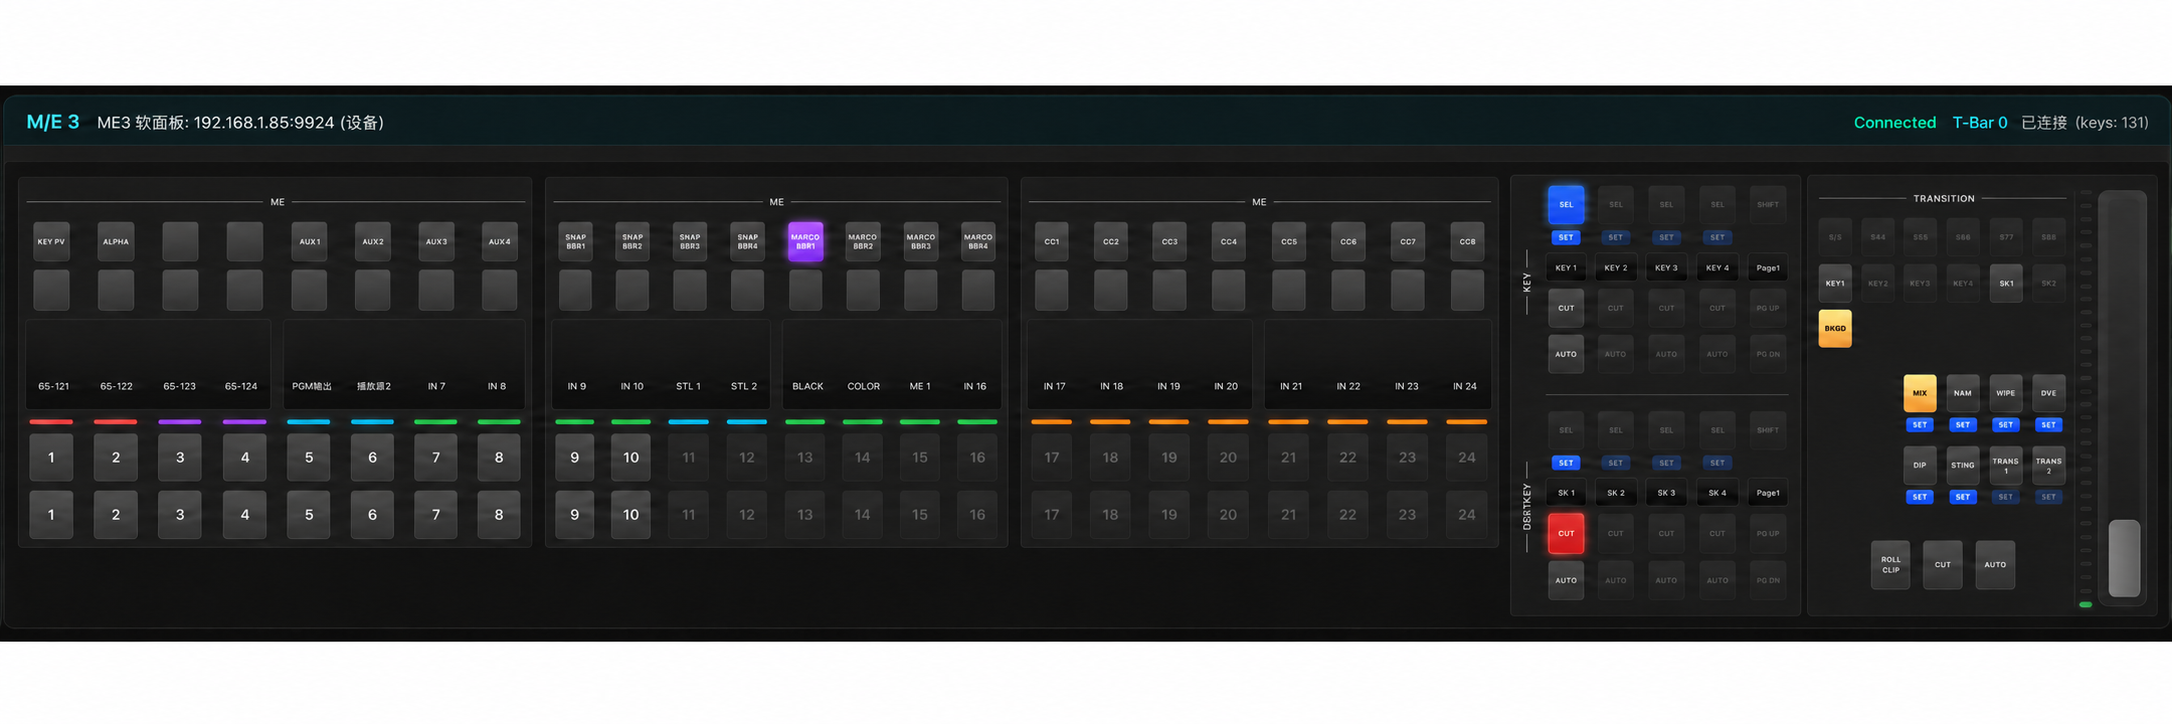Select the CC6 button
2172x724 pixels.
[1348, 242]
